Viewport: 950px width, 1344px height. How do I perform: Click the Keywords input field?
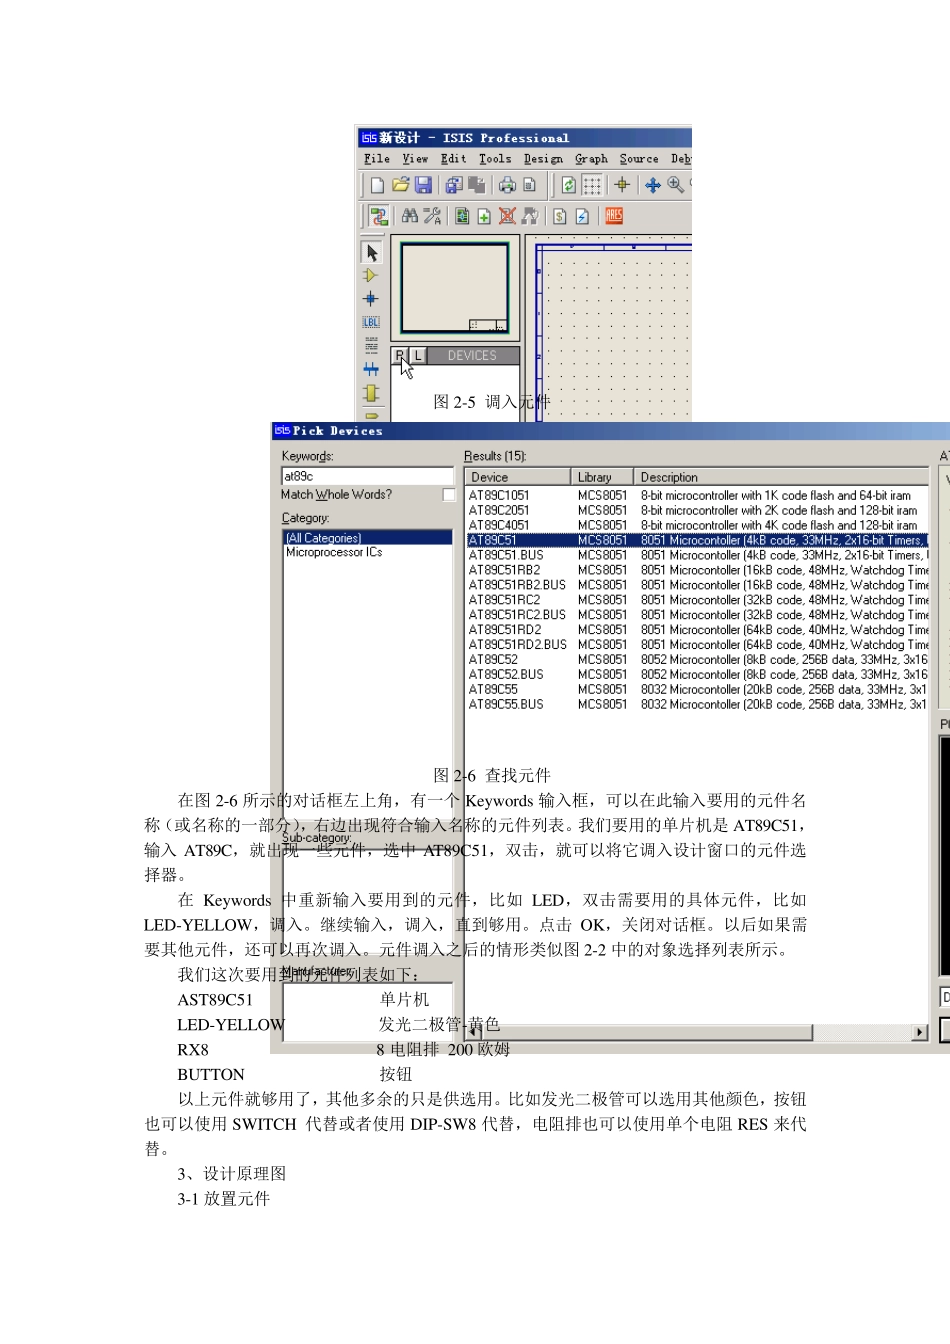(x=368, y=477)
